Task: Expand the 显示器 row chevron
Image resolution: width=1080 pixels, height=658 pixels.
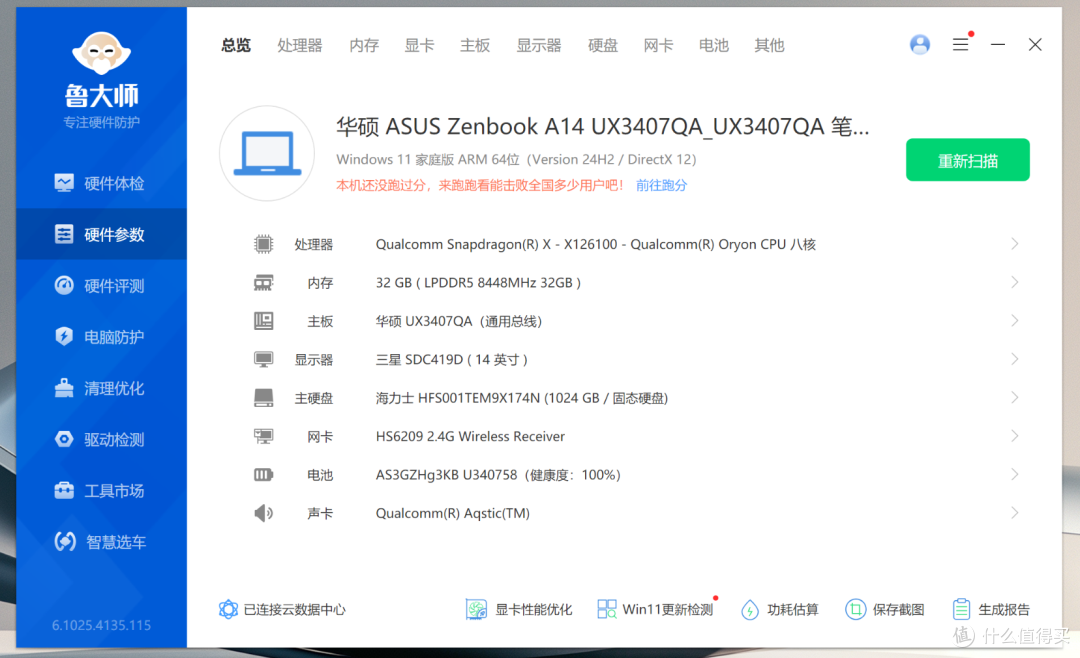Action: tap(1015, 359)
